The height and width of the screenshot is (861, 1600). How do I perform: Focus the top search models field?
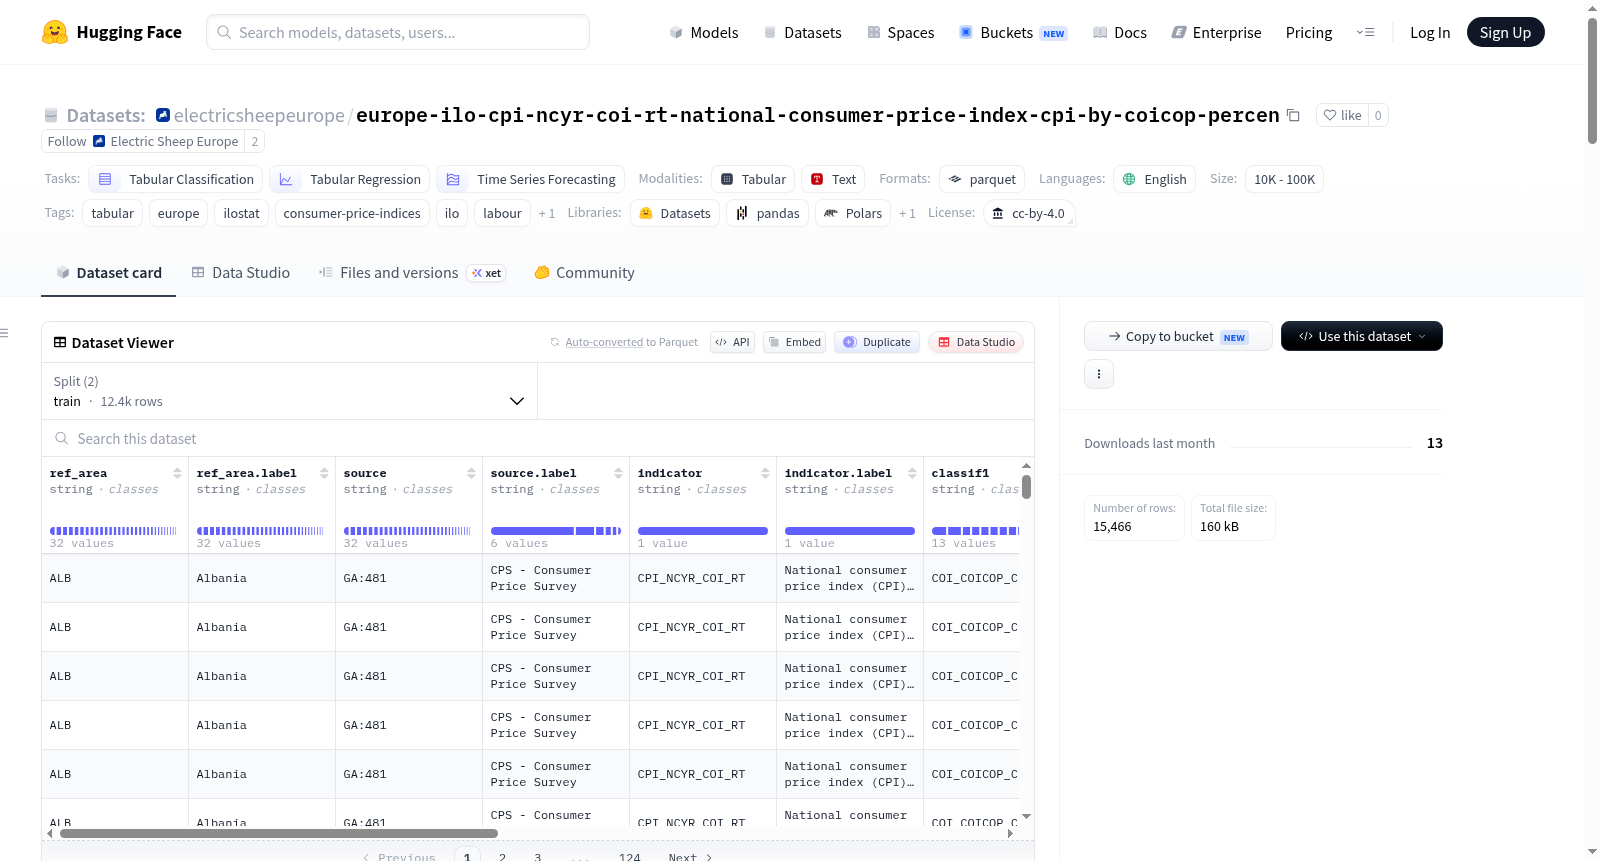[398, 32]
